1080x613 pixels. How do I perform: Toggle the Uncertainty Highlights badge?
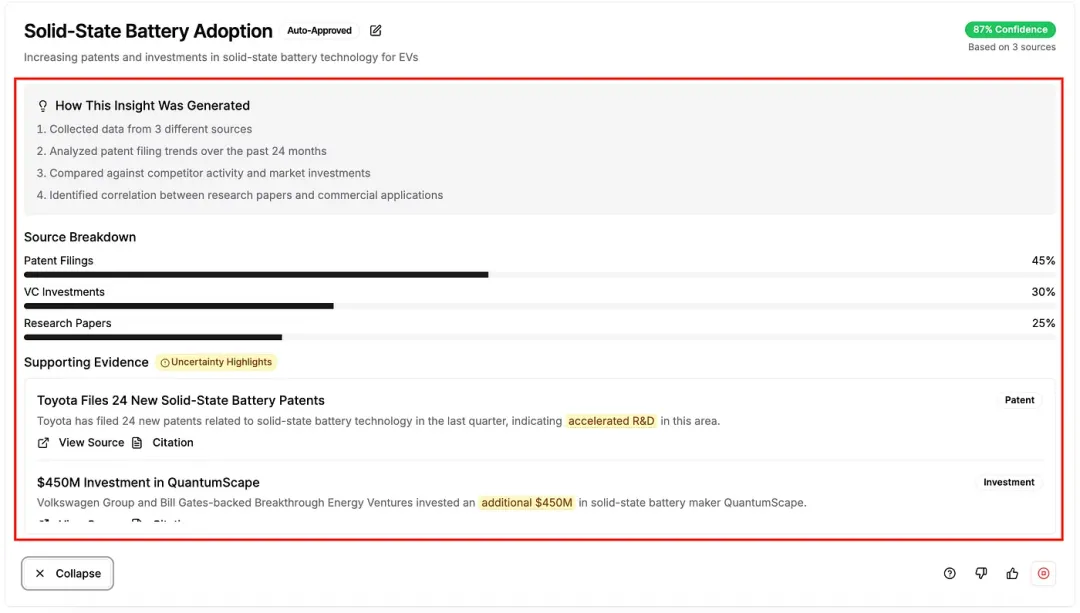coord(215,362)
